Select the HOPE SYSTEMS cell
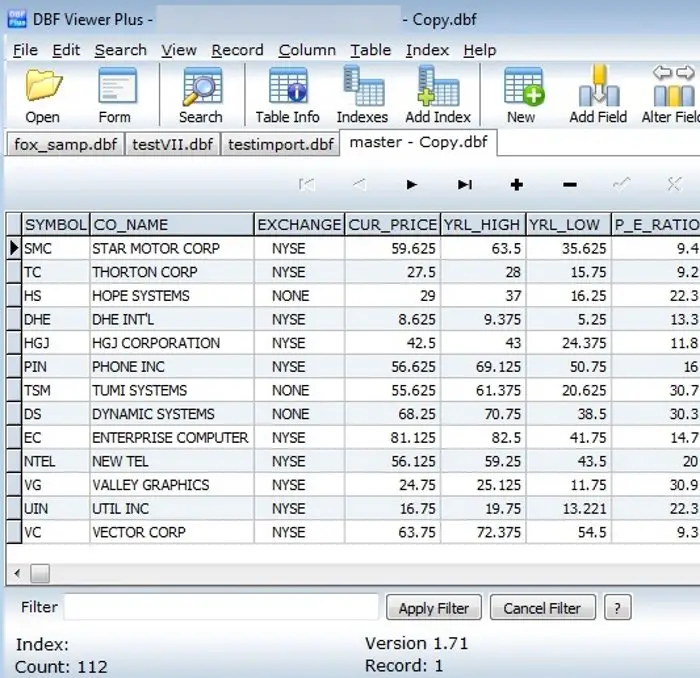This screenshot has height=678, width=700. coord(172,295)
